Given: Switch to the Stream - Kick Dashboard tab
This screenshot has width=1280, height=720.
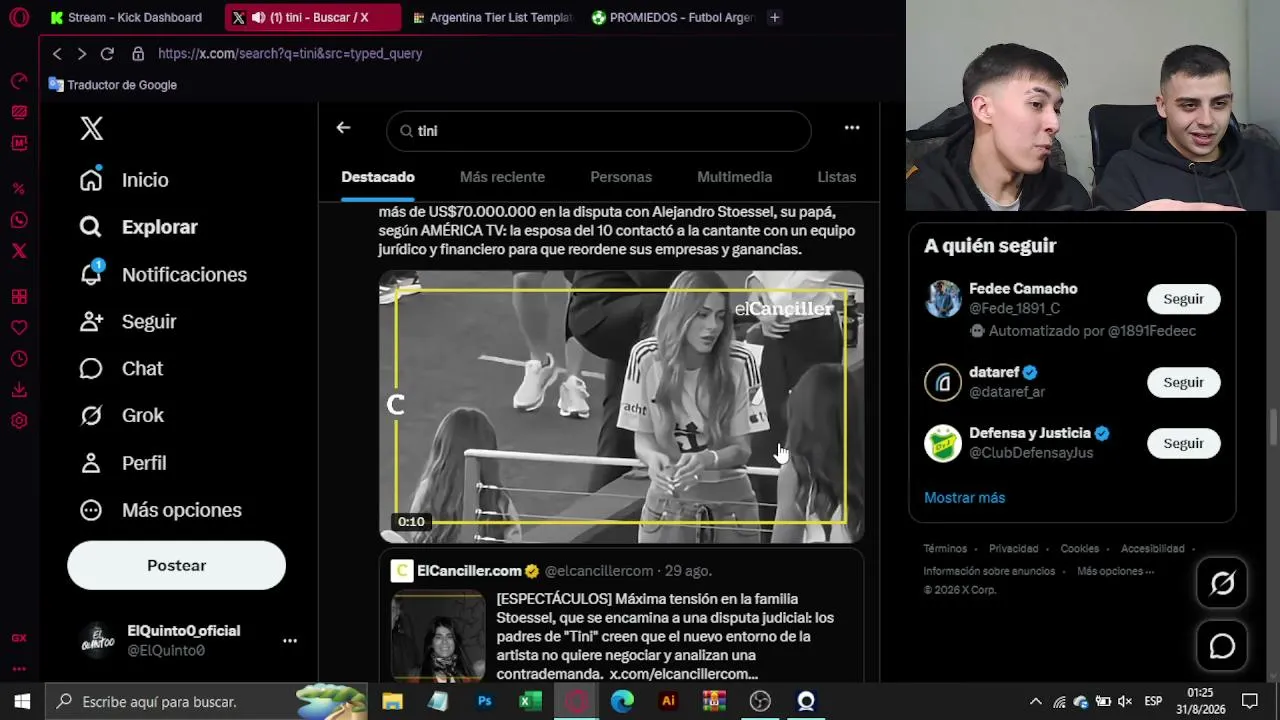Looking at the screenshot, I should pyautogui.click(x=126, y=17).
